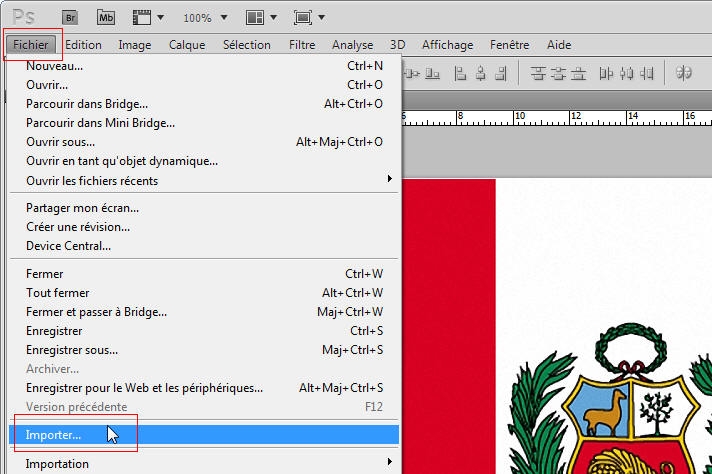Click the Screen Mode icon
The width and height of the screenshot is (712, 474).
click(x=303, y=18)
